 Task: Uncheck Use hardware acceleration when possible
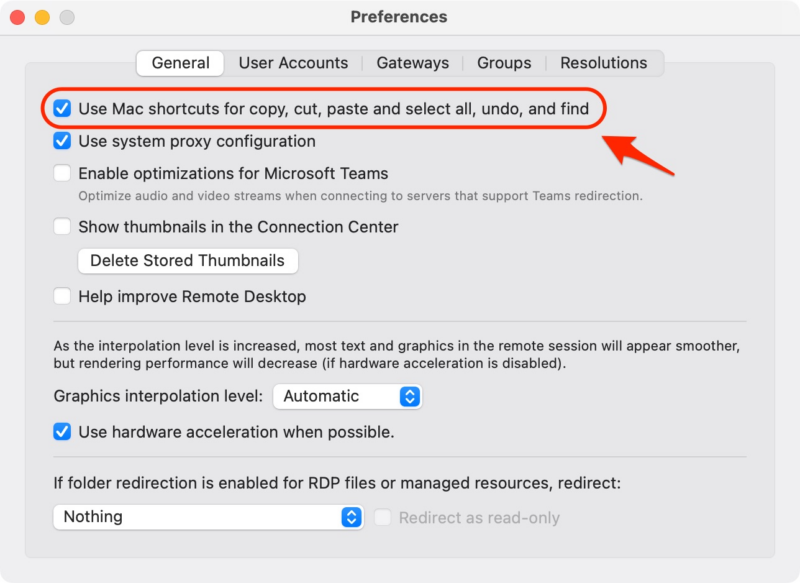click(62, 432)
